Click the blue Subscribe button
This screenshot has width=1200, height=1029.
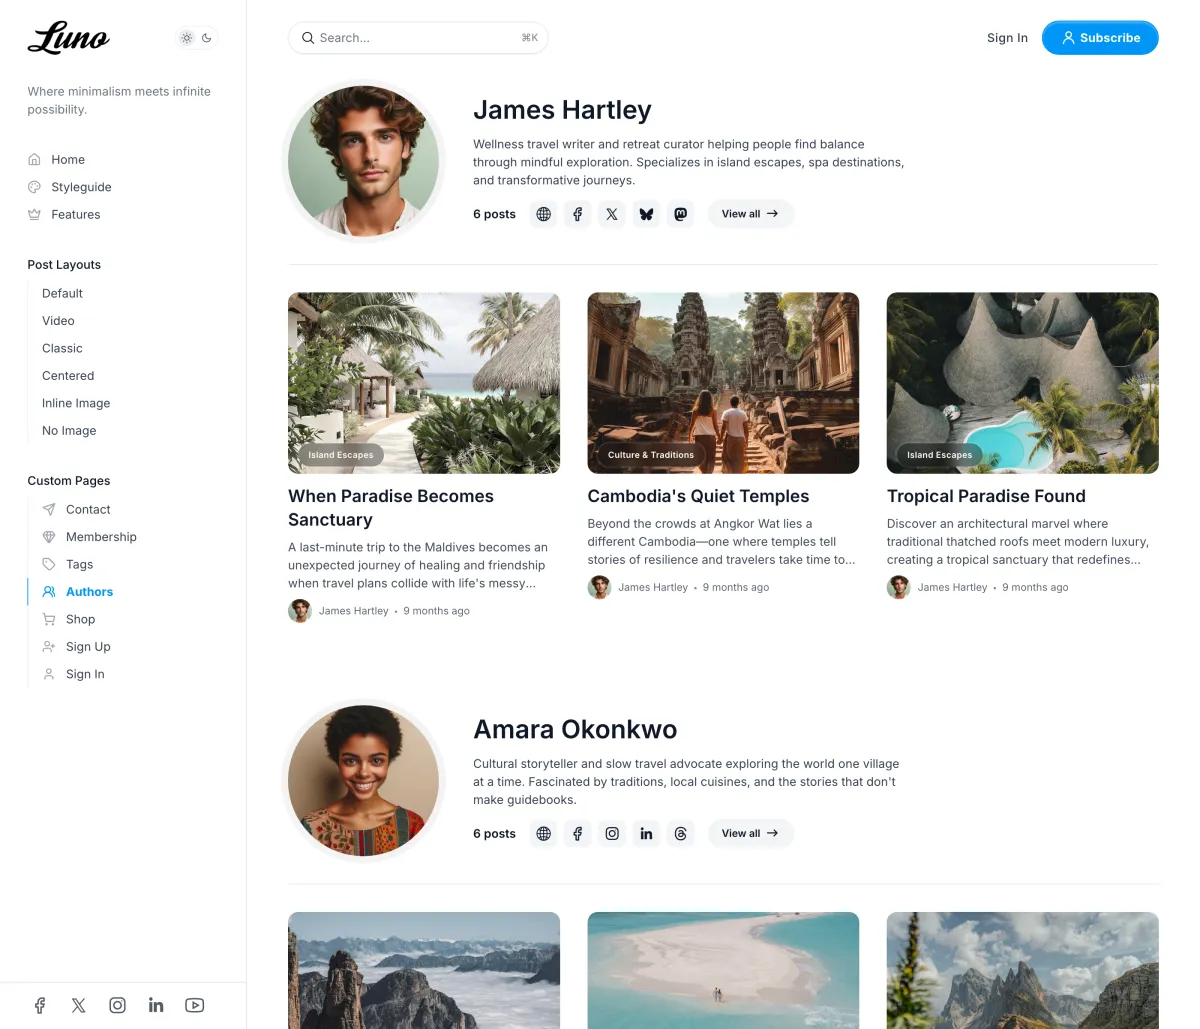[x=1100, y=38]
